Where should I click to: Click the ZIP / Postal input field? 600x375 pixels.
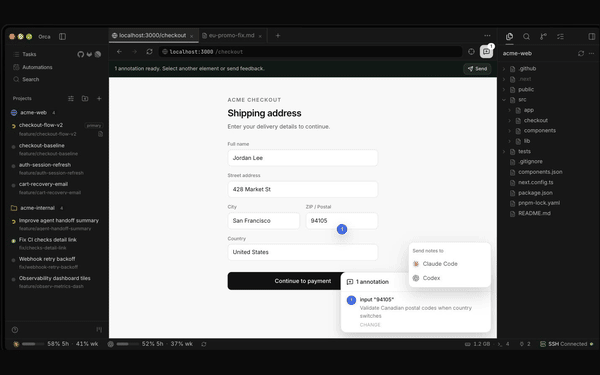tap(342, 221)
